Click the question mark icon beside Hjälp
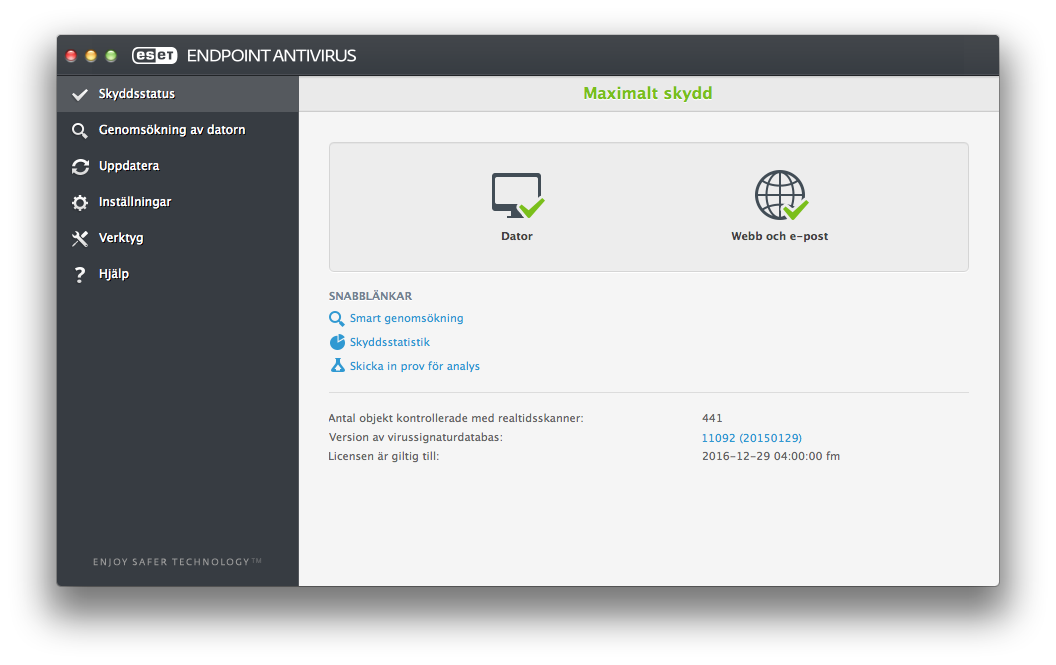Viewport: 1056px width, 665px height. tap(80, 274)
